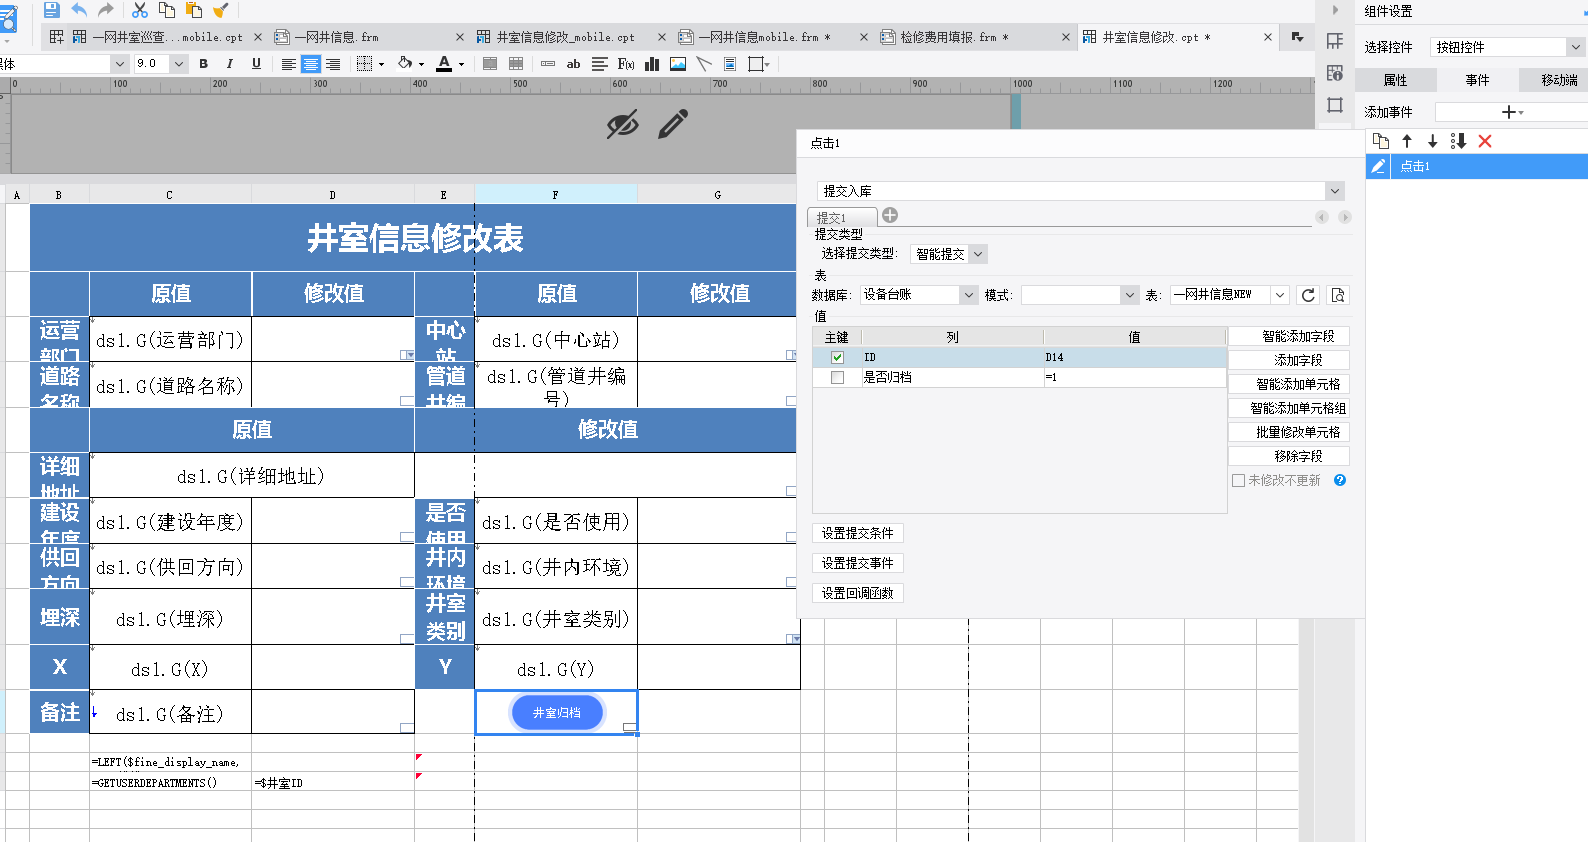Image resolution: width=1588 pixels, height=842 pixels.
Task: Switch to the 一网井信息.frm tab
Action: pyautogui.click(x=336, y=37)
